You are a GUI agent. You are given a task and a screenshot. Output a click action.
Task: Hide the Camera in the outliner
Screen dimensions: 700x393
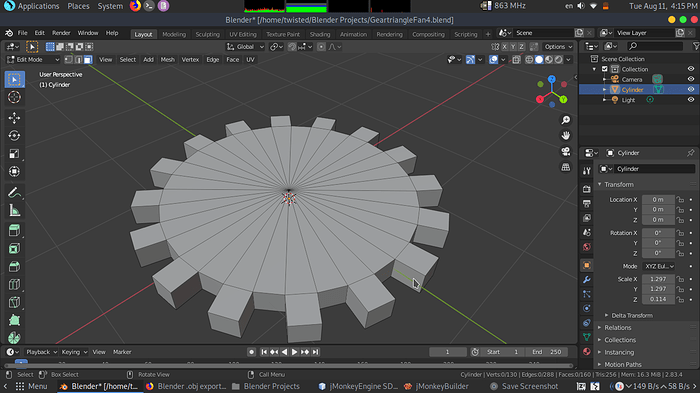point(691,79)
